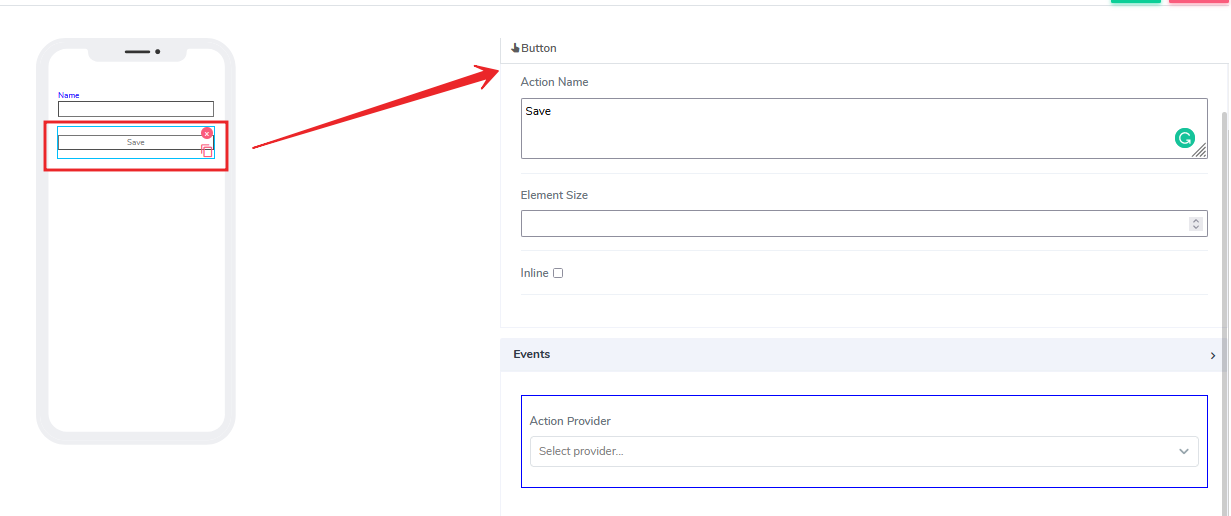Delete the Save button with red X icon
The height and width of the screenshot is (516, 1231).
(207, 133)
